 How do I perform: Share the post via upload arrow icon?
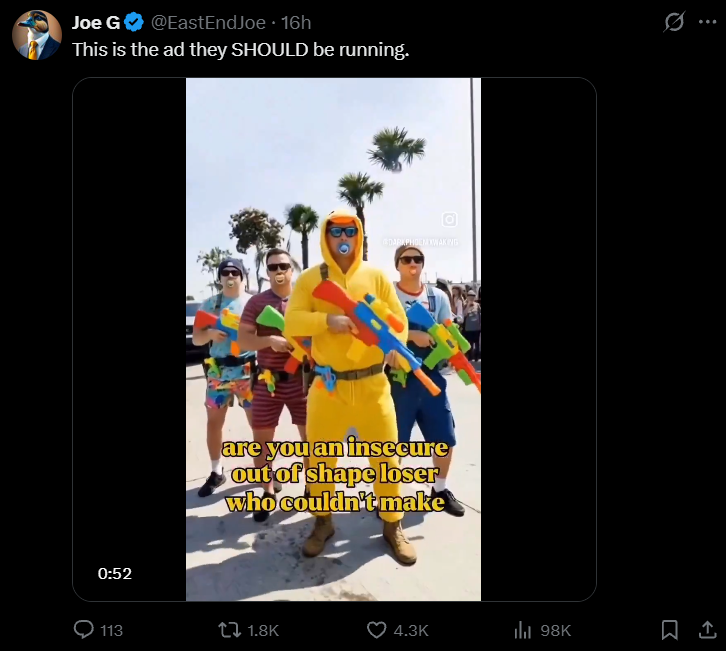point(707,630)
